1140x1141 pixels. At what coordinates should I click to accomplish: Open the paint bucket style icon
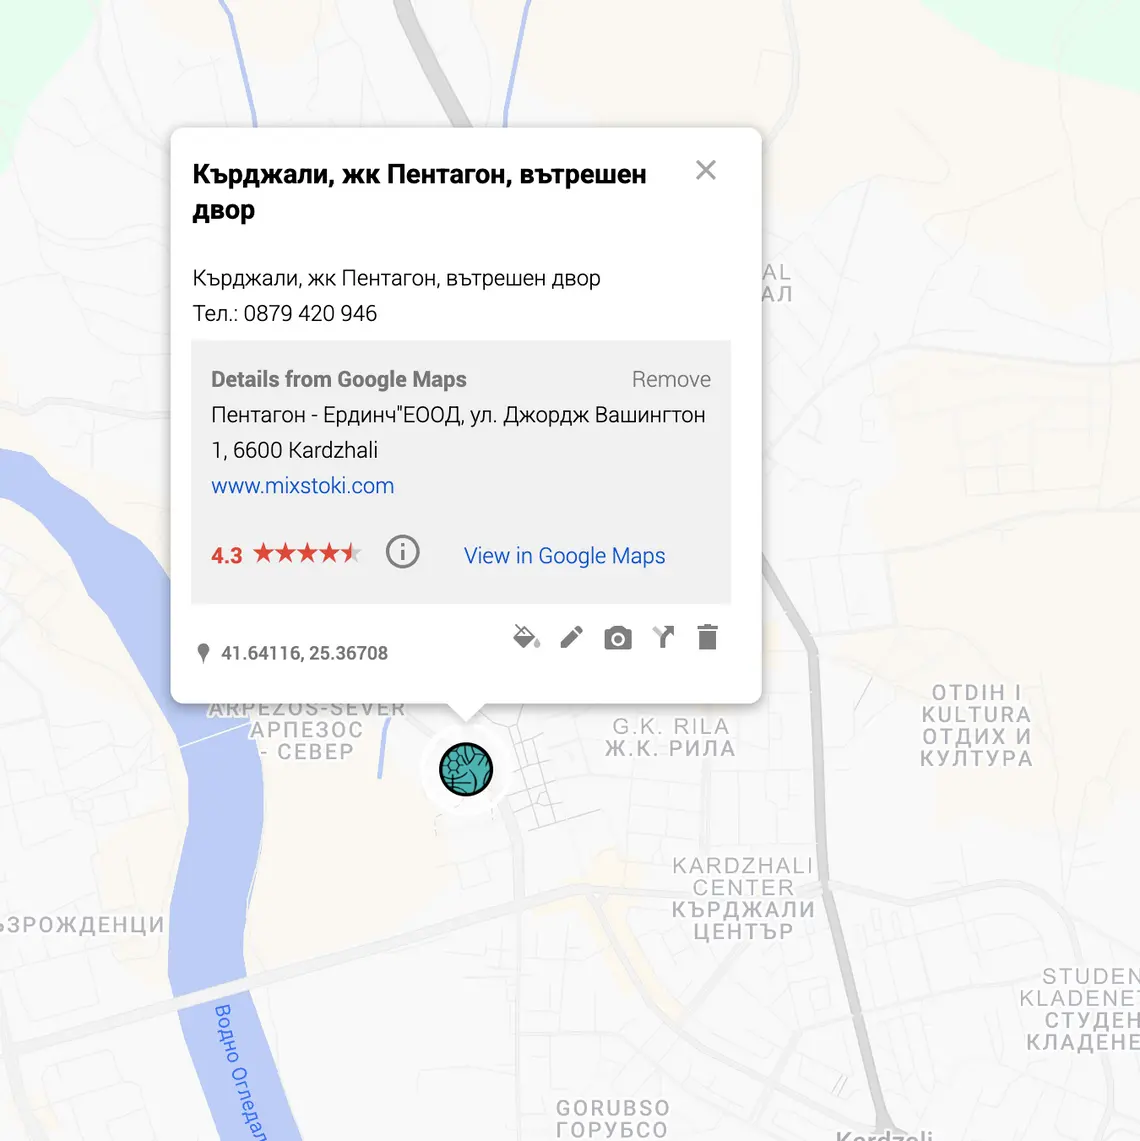pyautogui.click(x=526, y=637)
